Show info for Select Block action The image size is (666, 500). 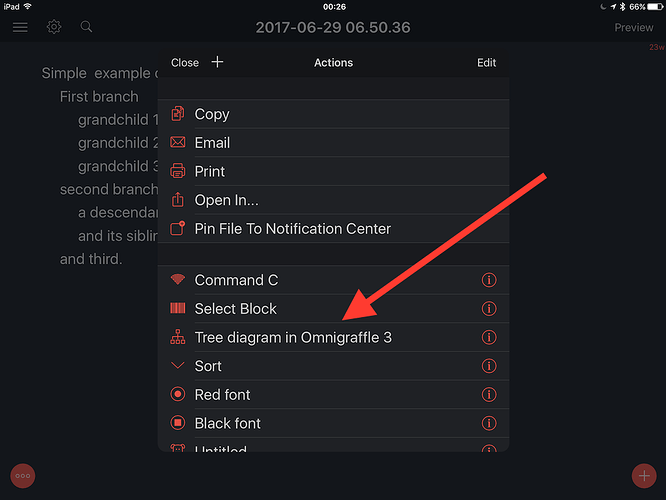coord(489,308)
